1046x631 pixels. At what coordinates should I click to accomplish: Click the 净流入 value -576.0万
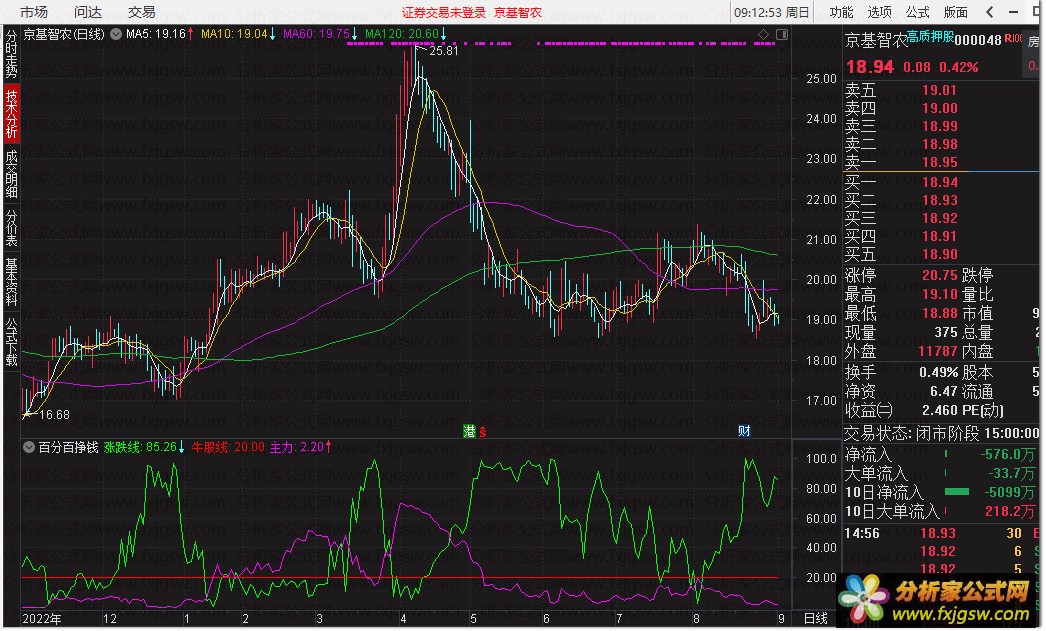pyautogui.click(x=1007, y=454)
